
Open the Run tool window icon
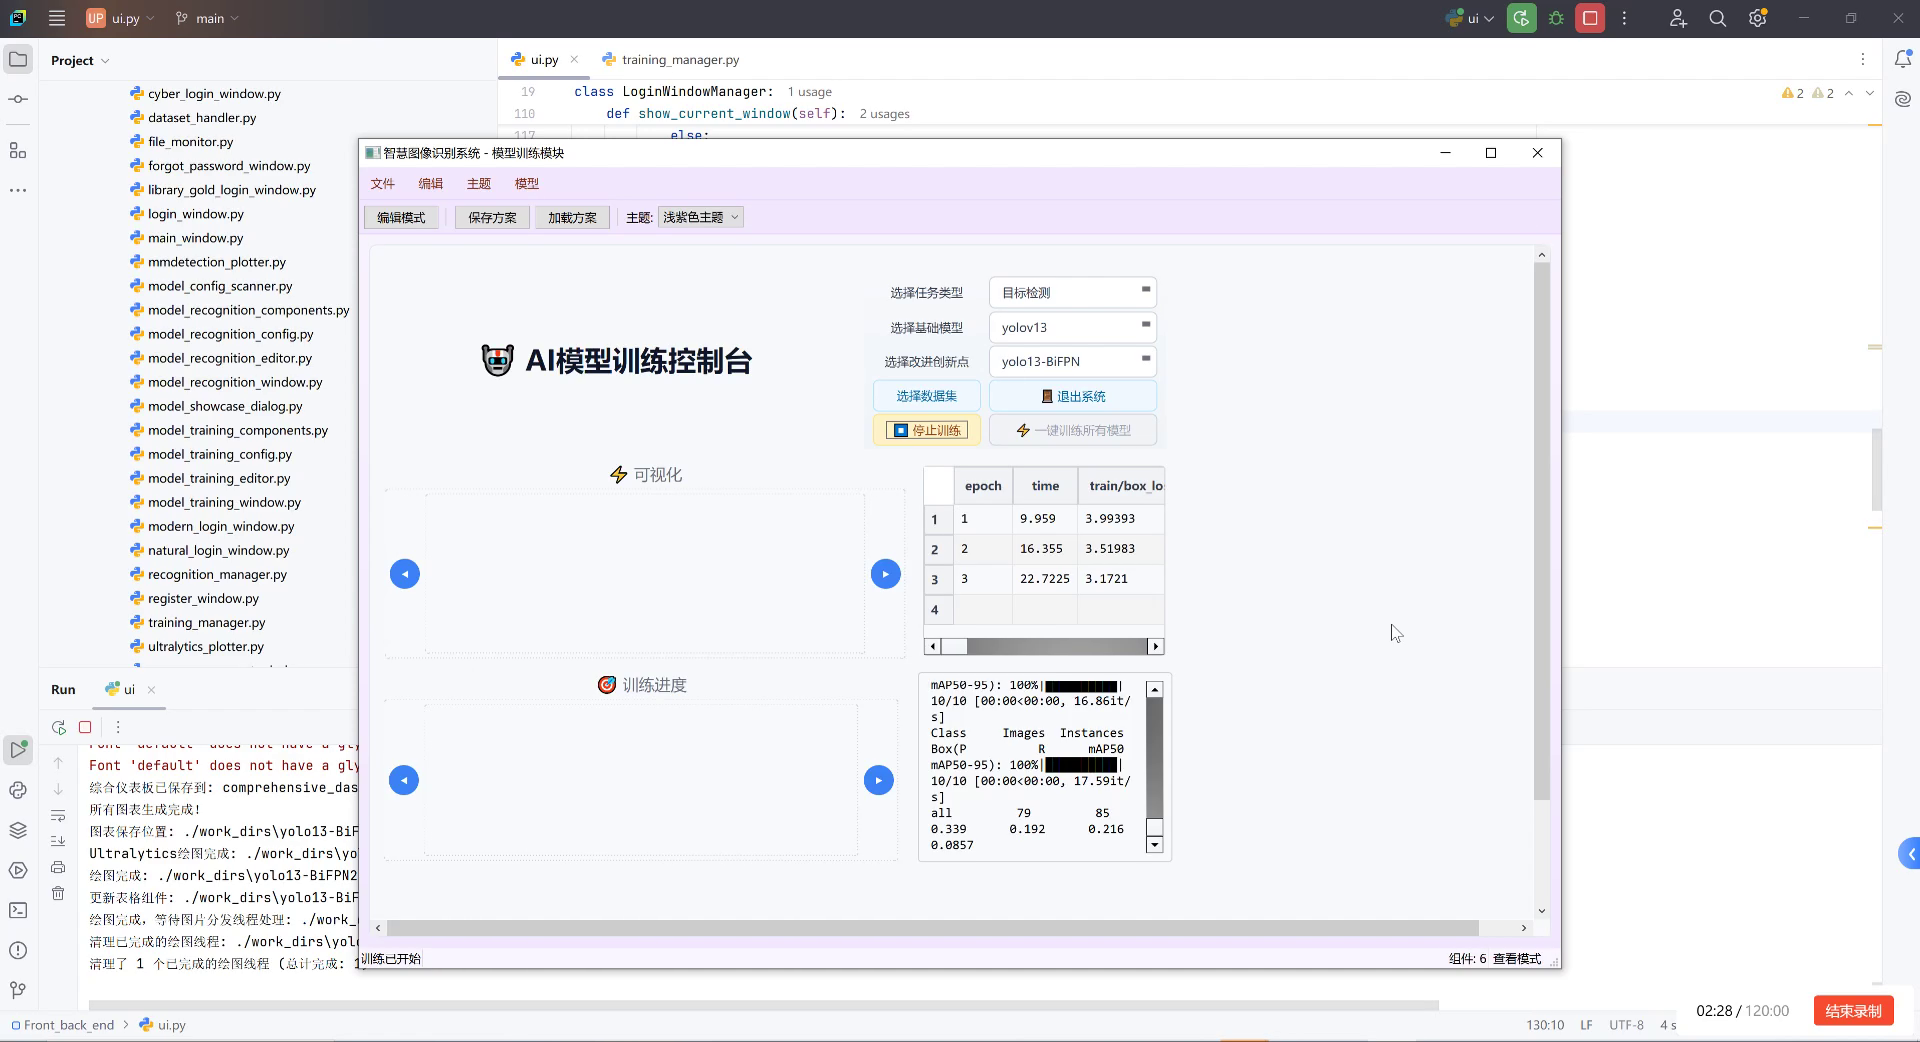(18, 749)
